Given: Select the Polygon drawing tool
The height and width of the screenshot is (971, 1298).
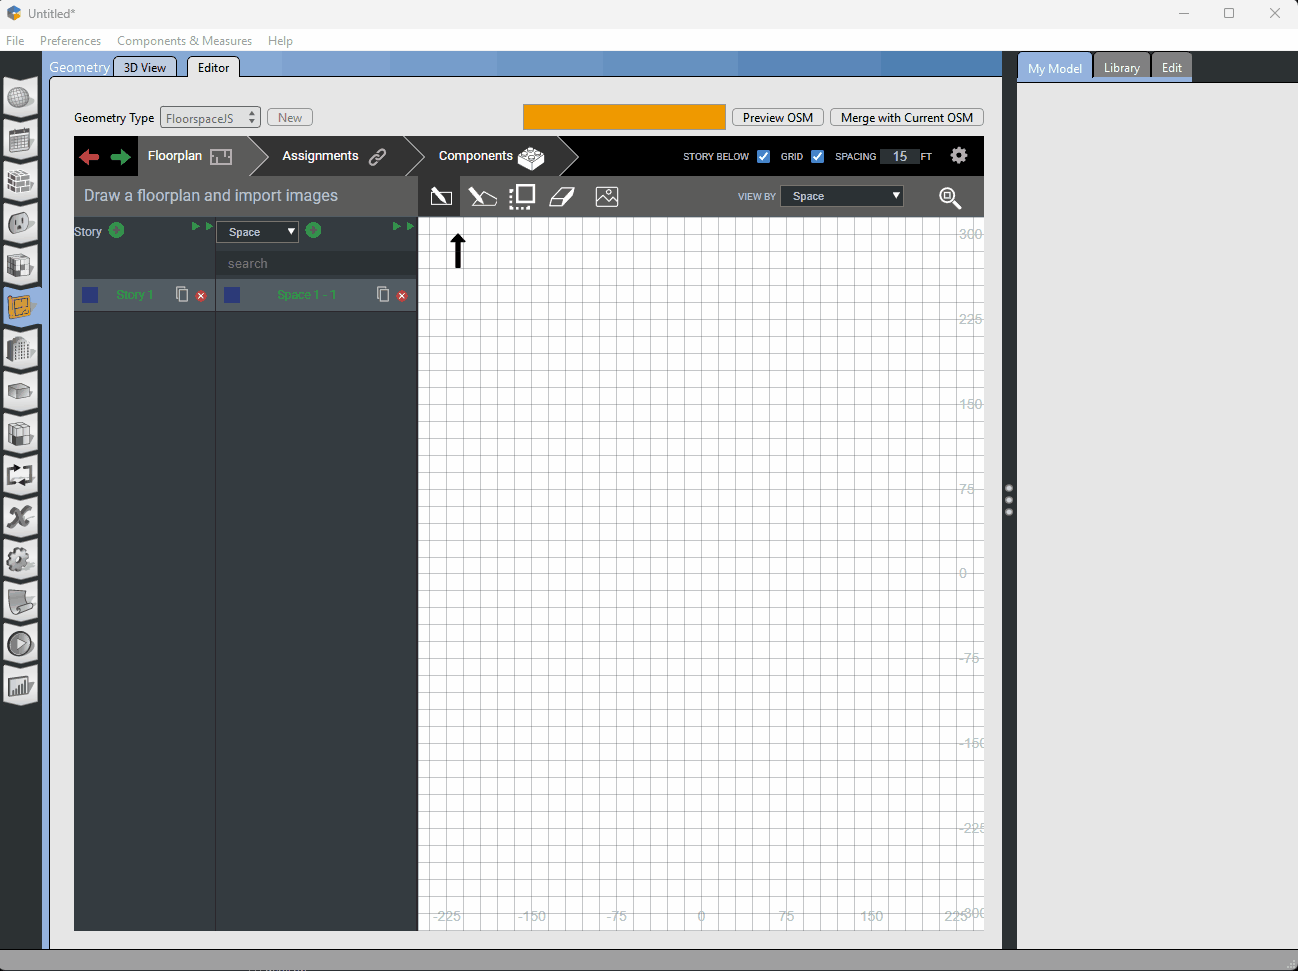Looking at the screenshot, I should point(483,197).
